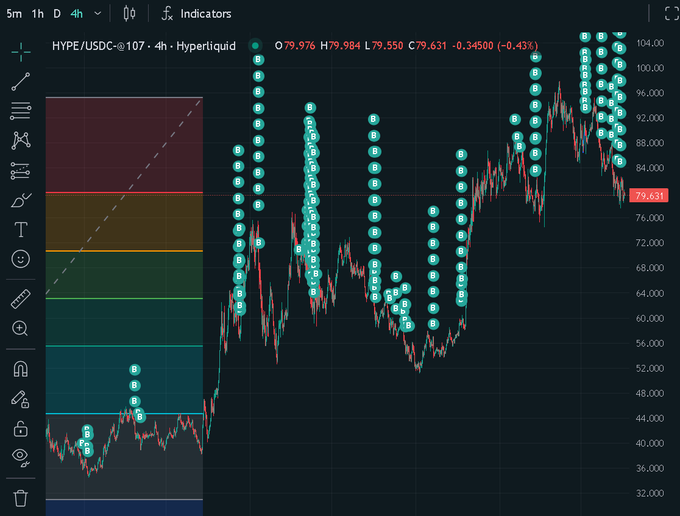Open the Indicators dialog

(x=196, y=14)
